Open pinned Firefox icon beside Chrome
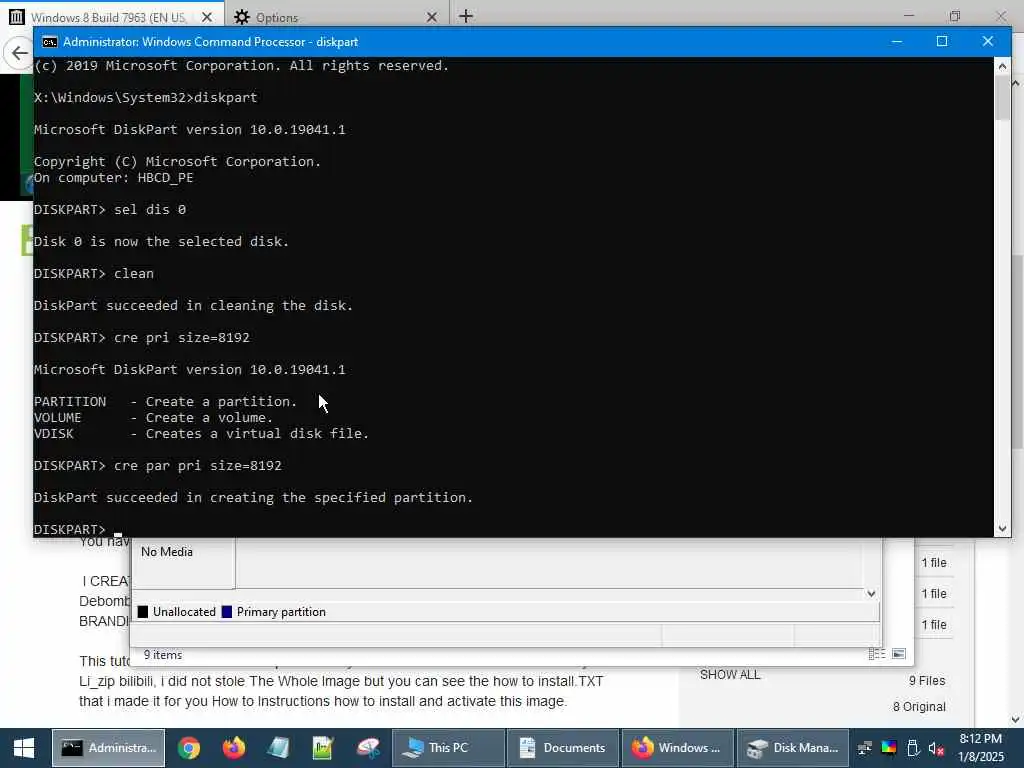 pos(233,748)
